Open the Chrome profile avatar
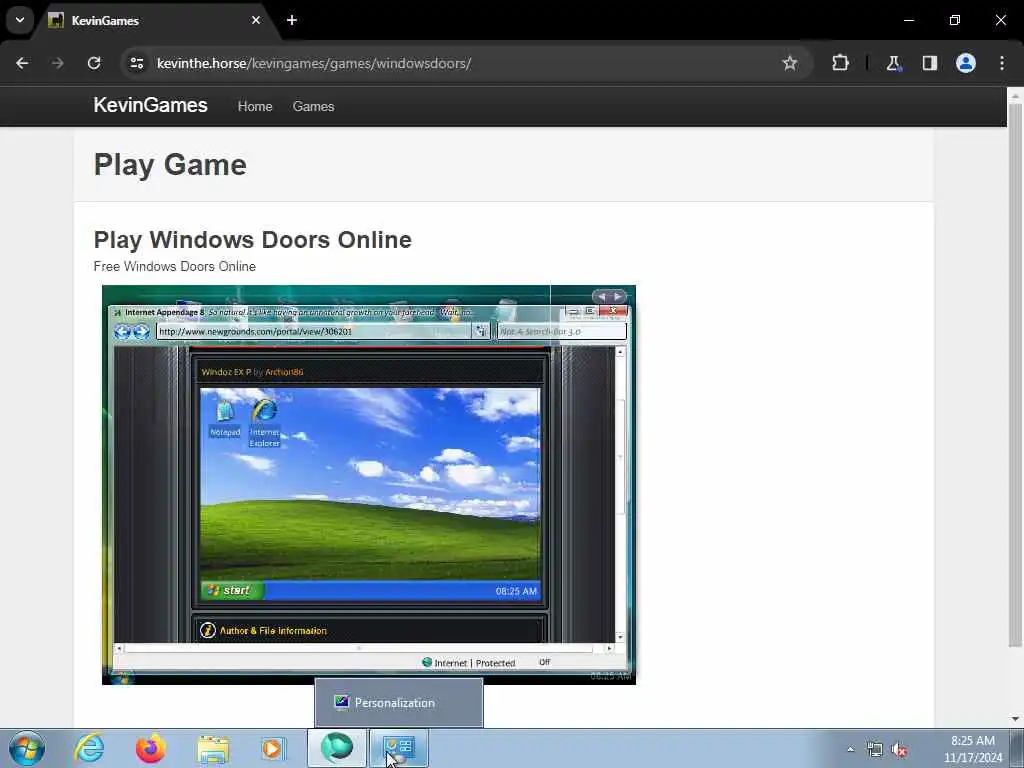 [966, 63]
